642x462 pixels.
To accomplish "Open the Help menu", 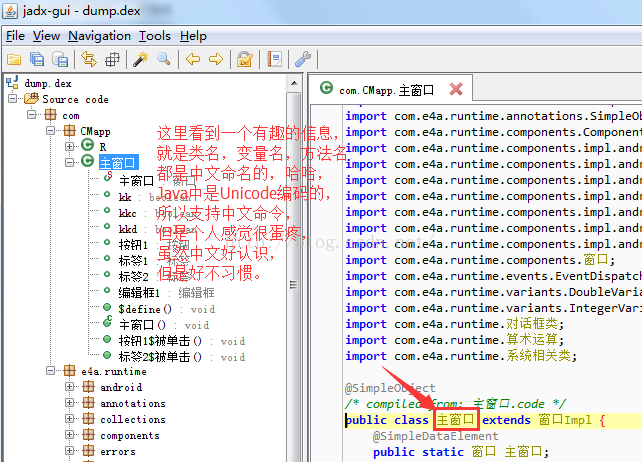I will pos(193,36).
